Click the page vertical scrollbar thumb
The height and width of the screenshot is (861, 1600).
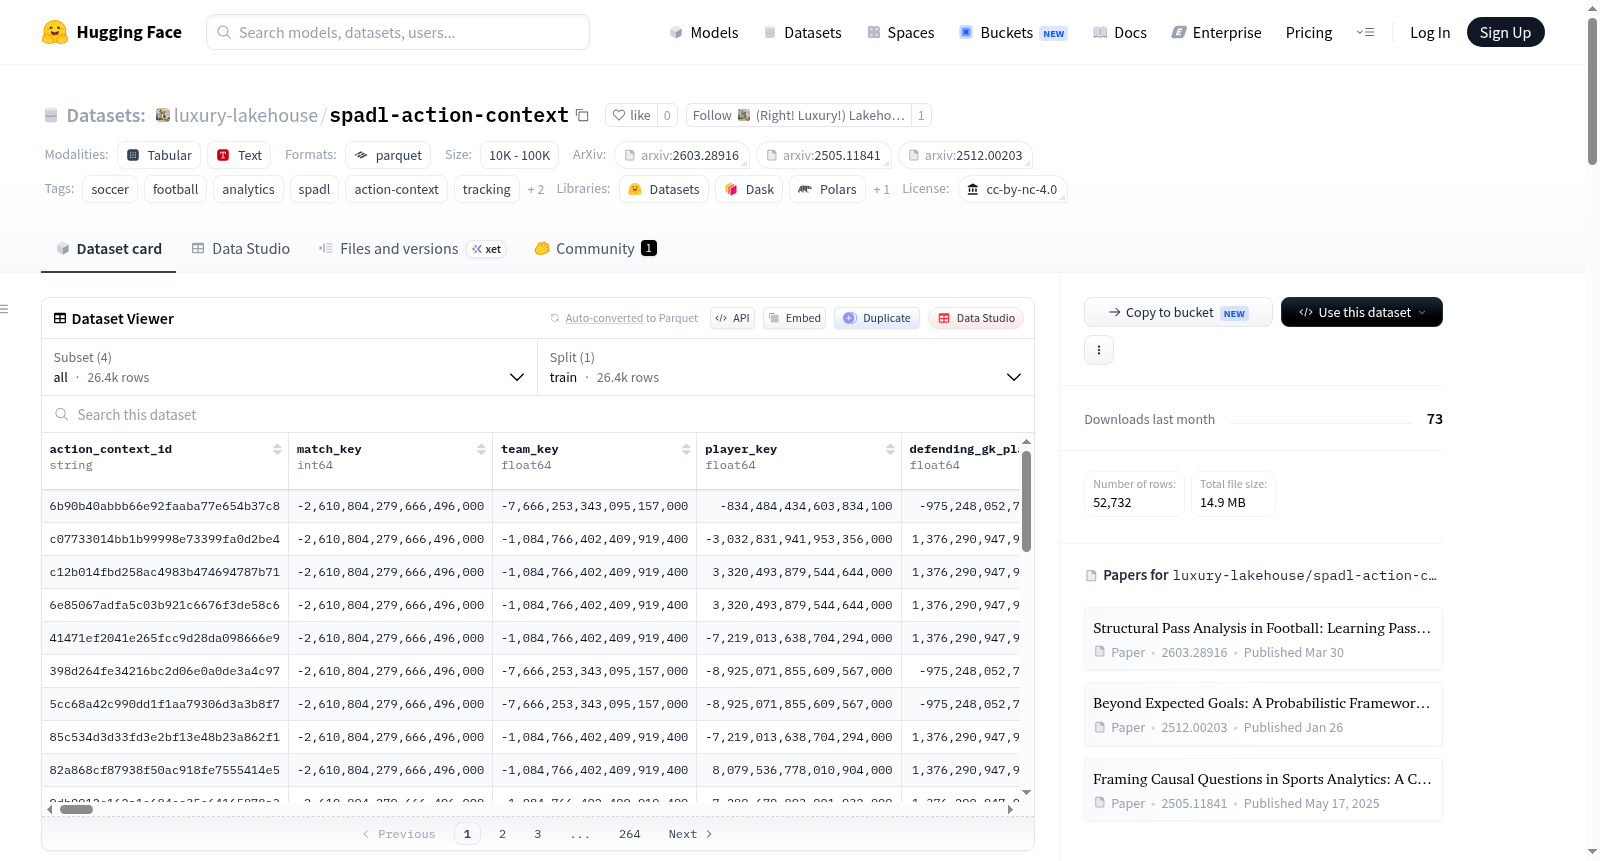click(1592, 90)
